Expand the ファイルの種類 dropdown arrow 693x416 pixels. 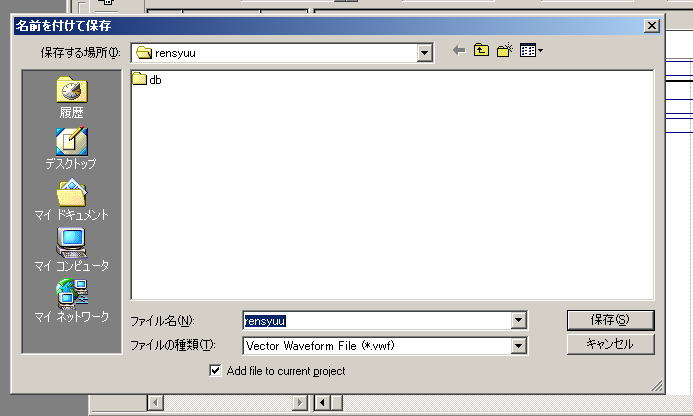pyautogui.click(x=518, y=346)
